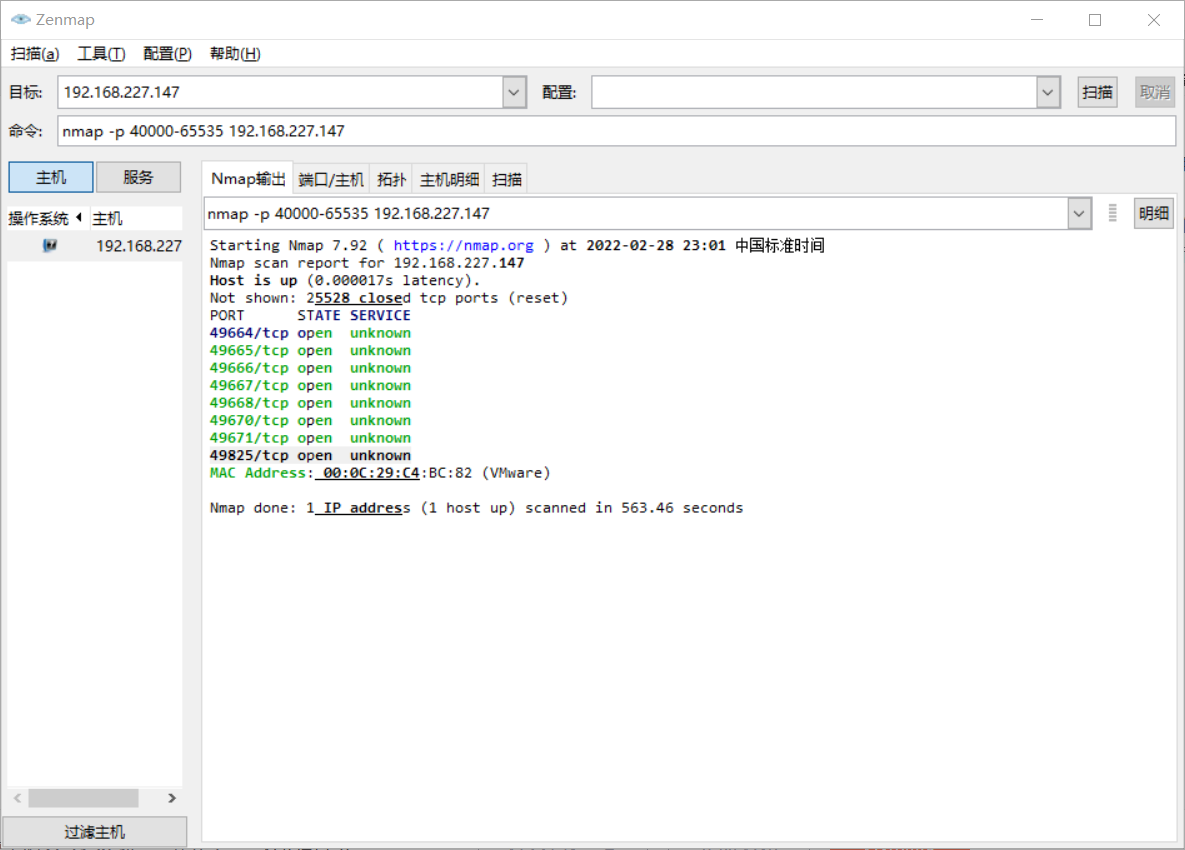Open the target address history dropdown

tap(513, 91)
